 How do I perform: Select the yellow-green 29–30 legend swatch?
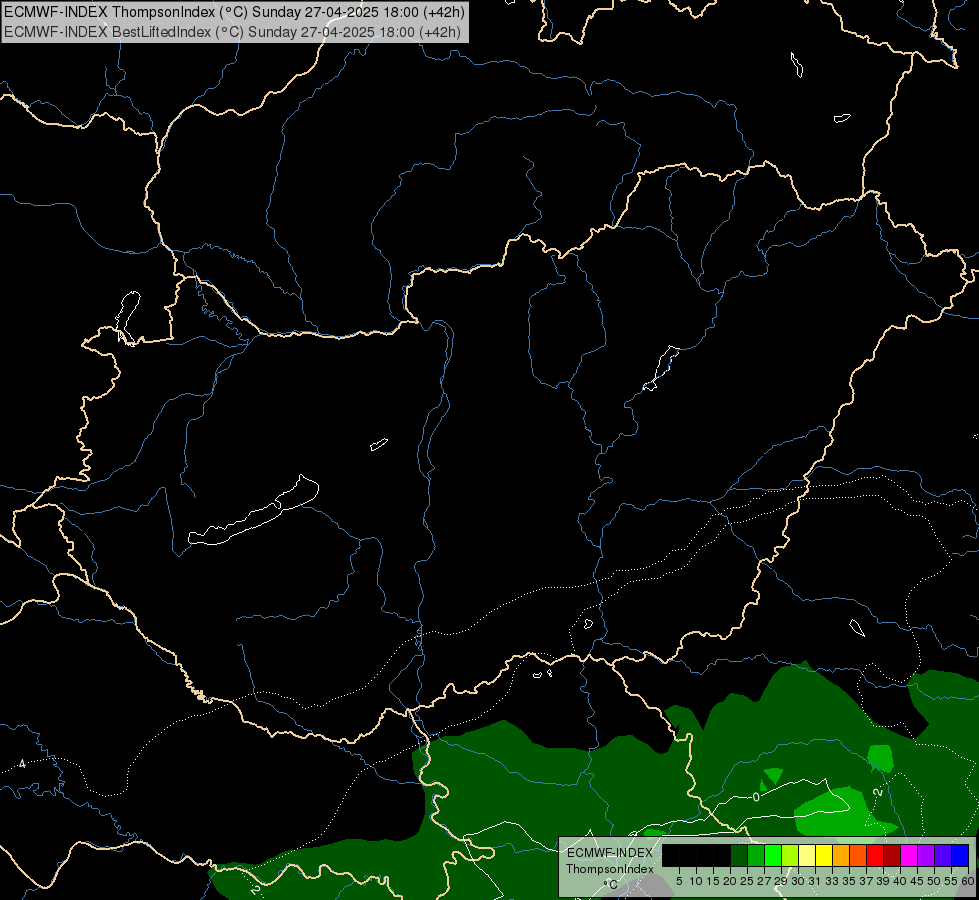coord(790,855)
